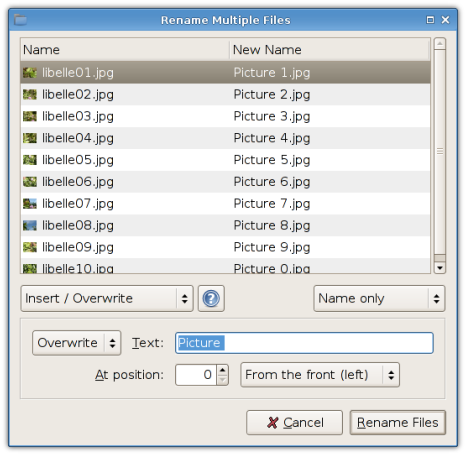Click the libelle01.jpg thumbnail icon

30,73
